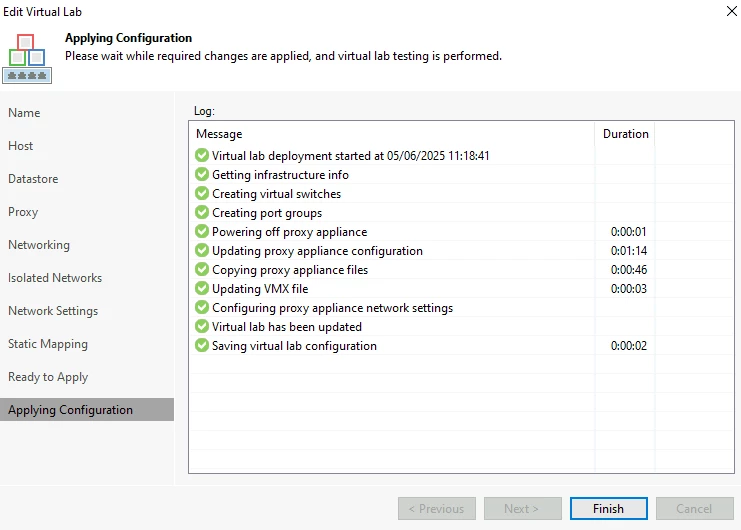Click green check for Copying proxy appliance files
The image size is (741, 530).
[202, 269]
